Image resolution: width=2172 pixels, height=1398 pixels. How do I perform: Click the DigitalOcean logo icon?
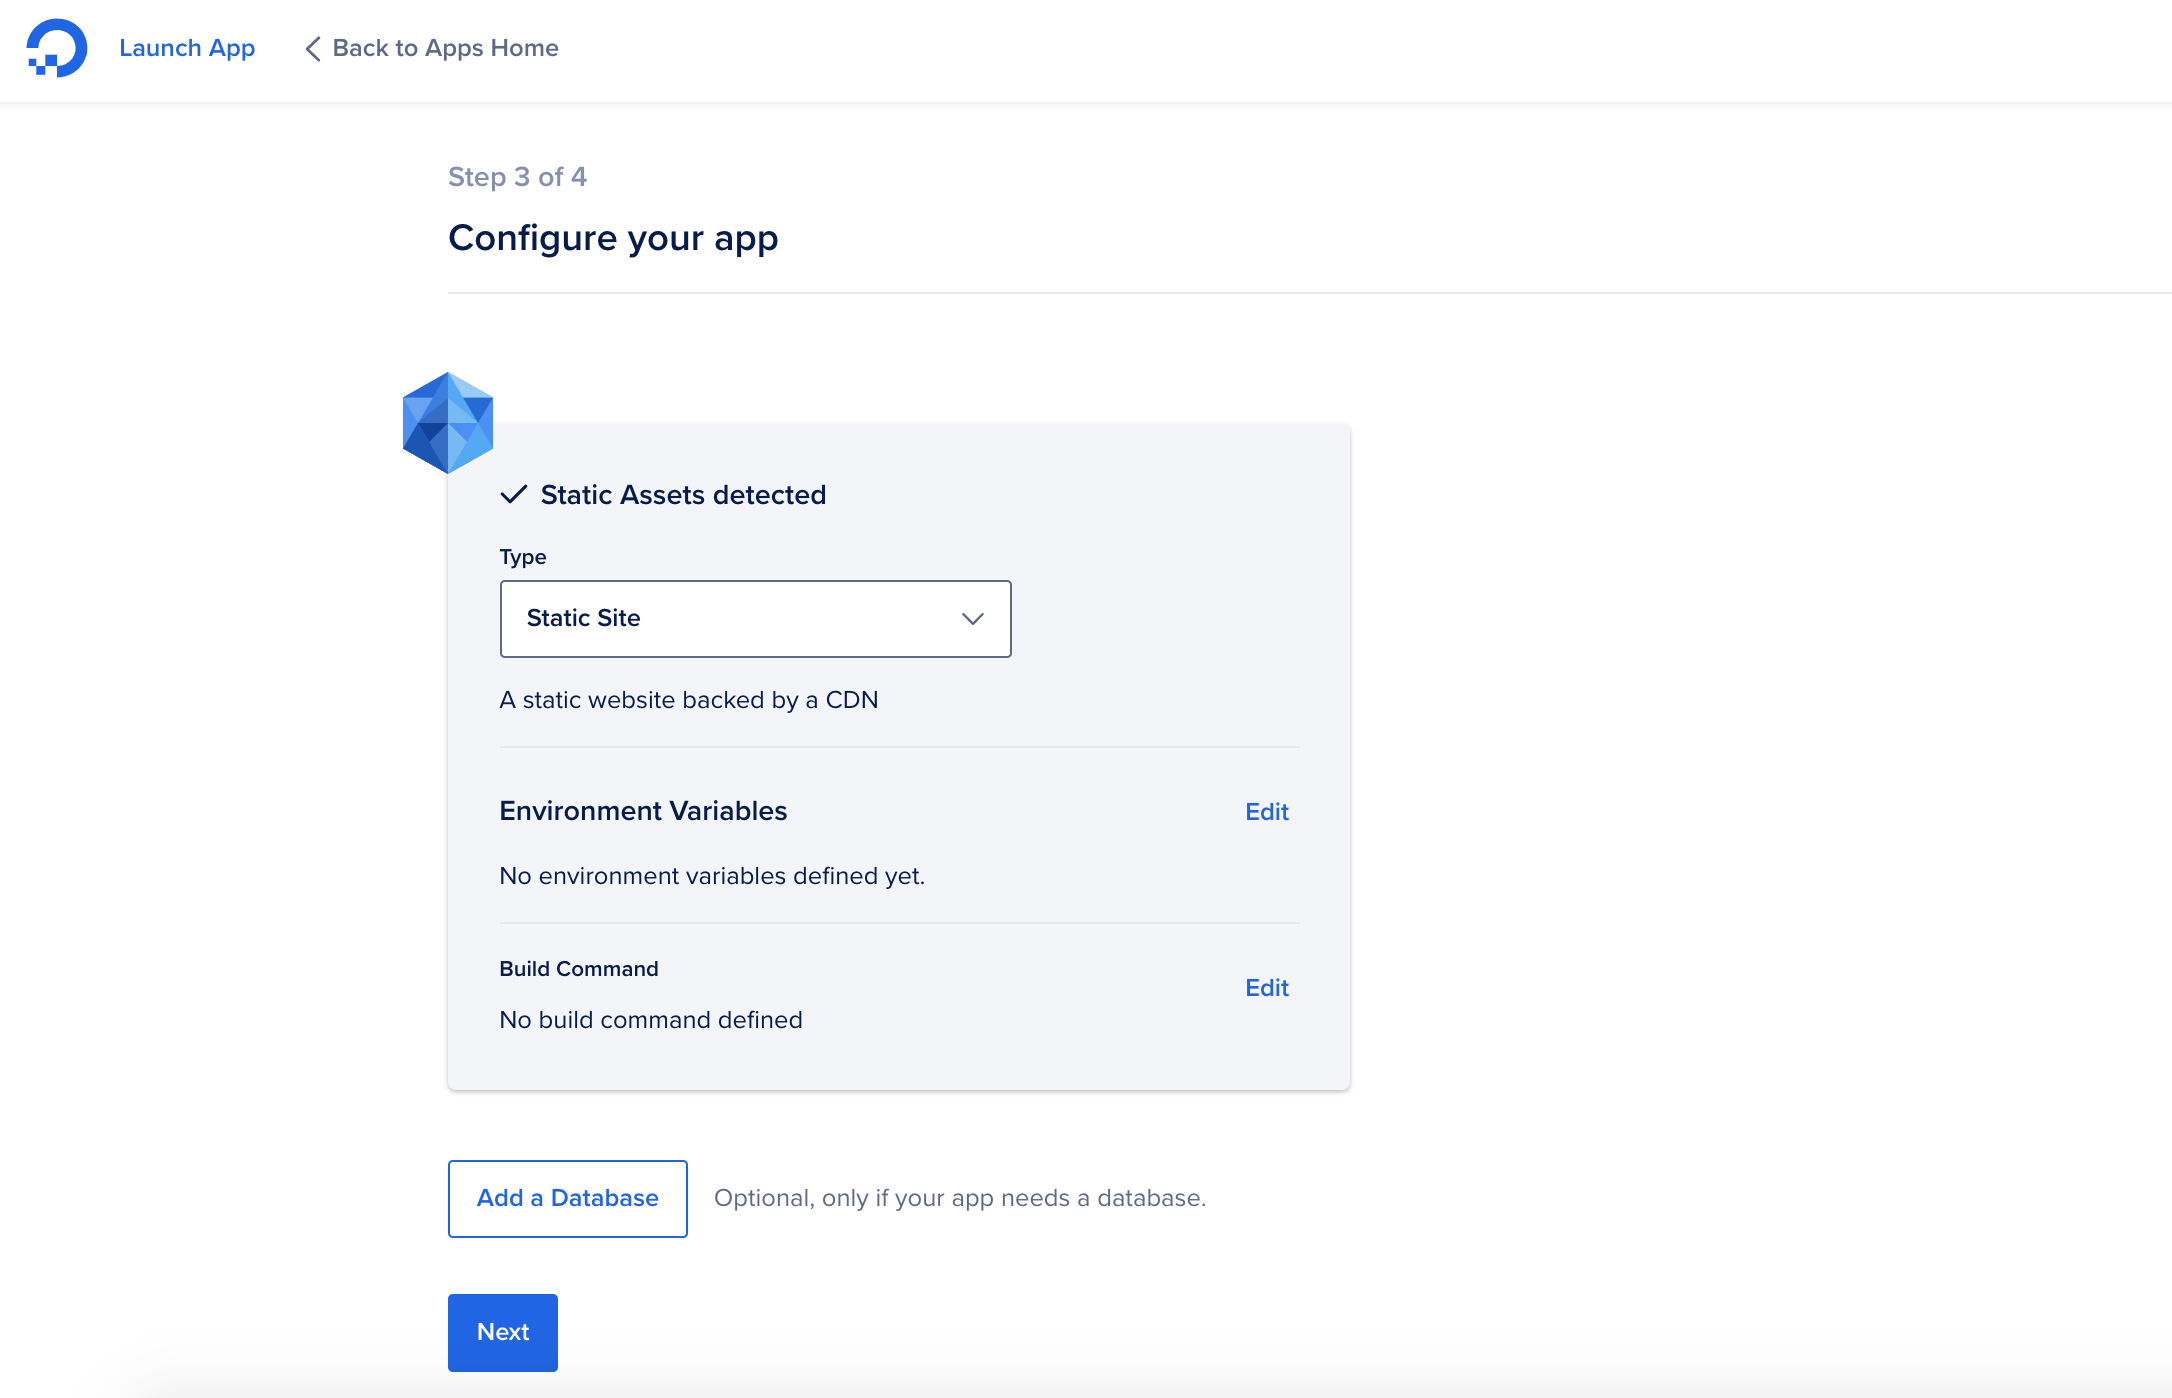(x=56, y=48)
